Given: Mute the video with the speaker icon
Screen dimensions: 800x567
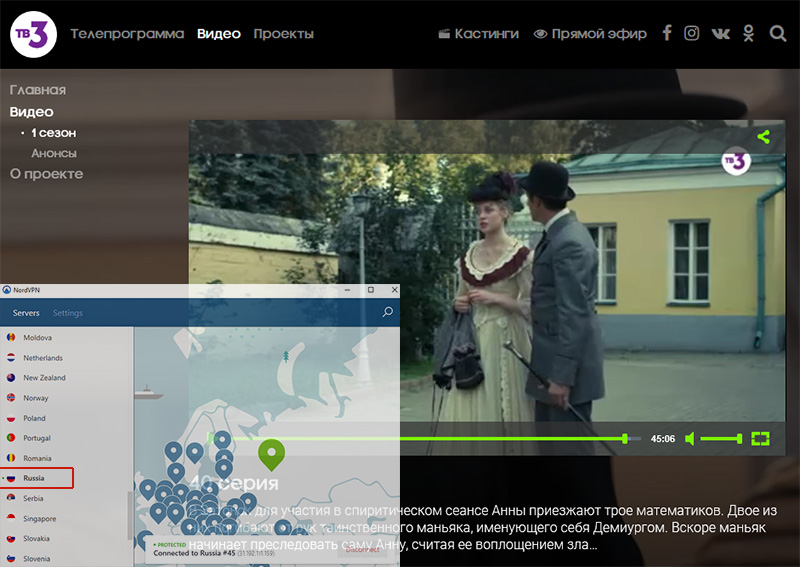Looking at the screenshot, I should [690, 438].
